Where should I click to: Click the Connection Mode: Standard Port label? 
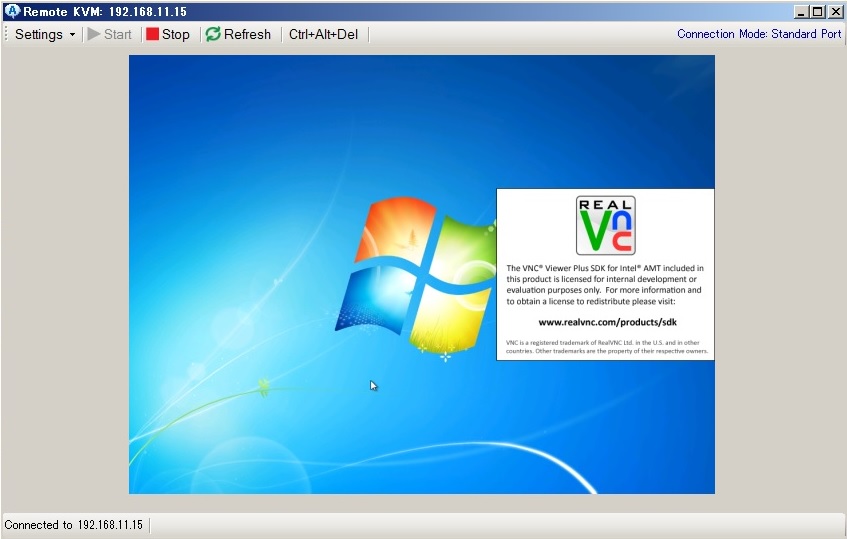759,34
